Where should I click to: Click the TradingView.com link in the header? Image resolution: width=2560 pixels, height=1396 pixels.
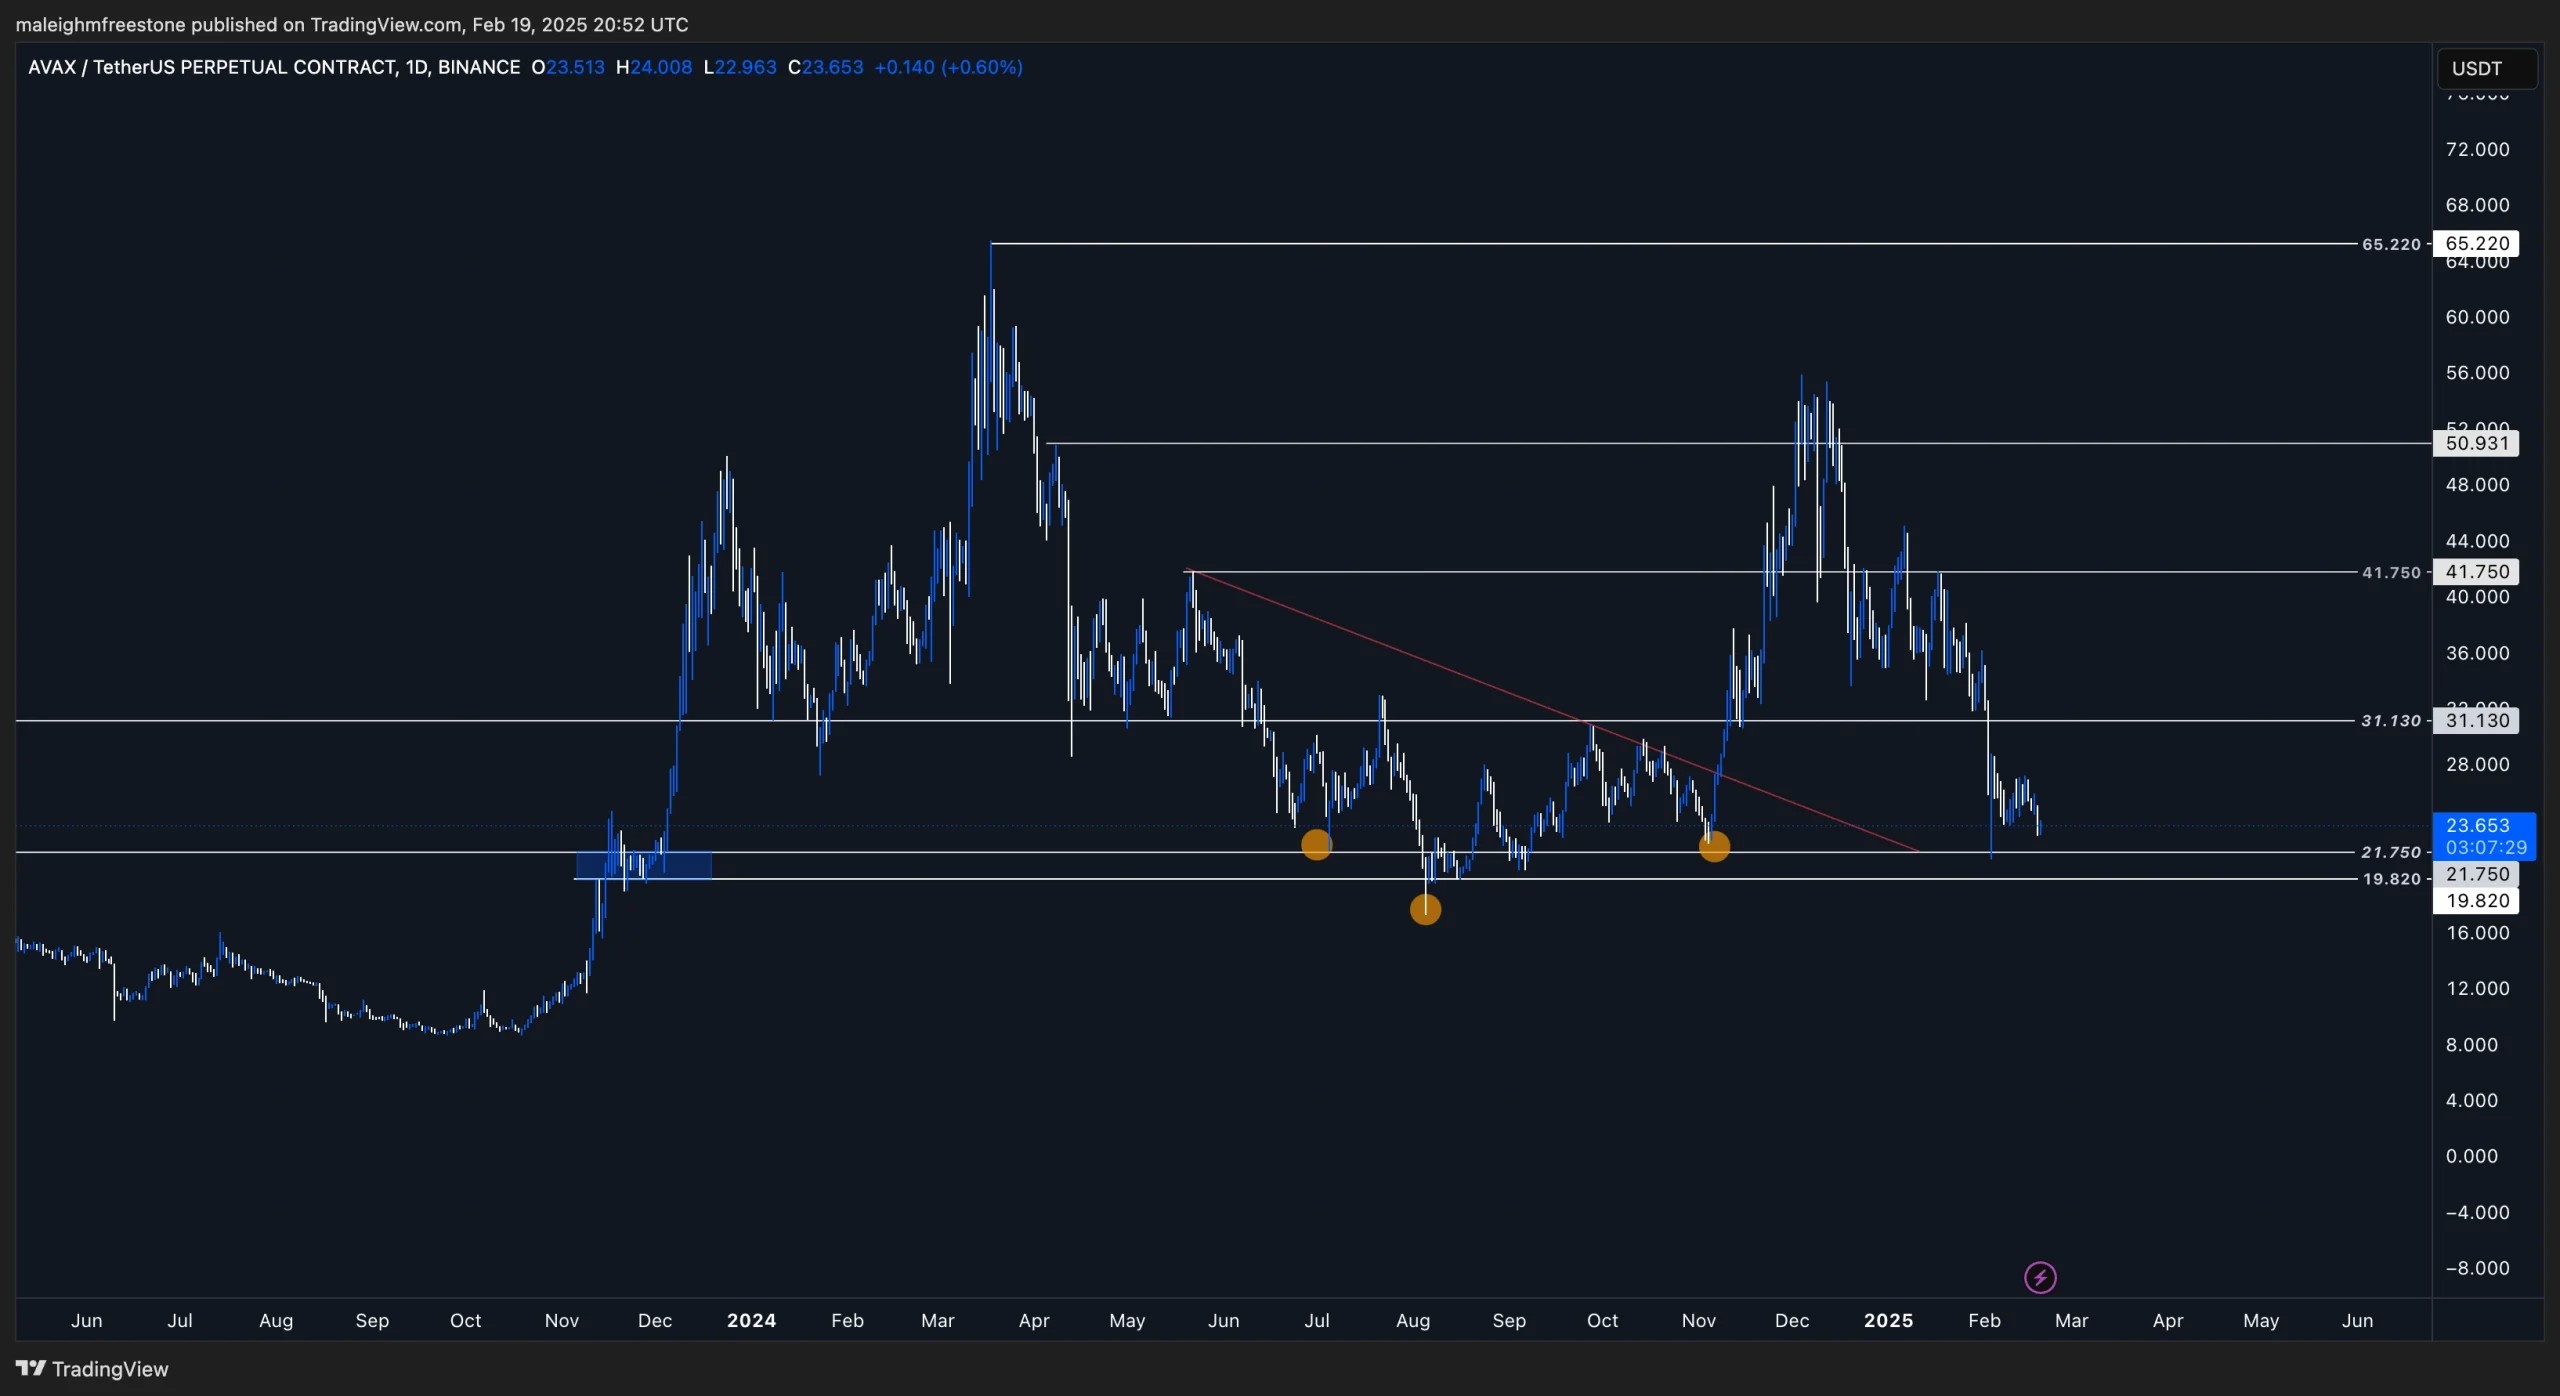click(x=384, y=24)
